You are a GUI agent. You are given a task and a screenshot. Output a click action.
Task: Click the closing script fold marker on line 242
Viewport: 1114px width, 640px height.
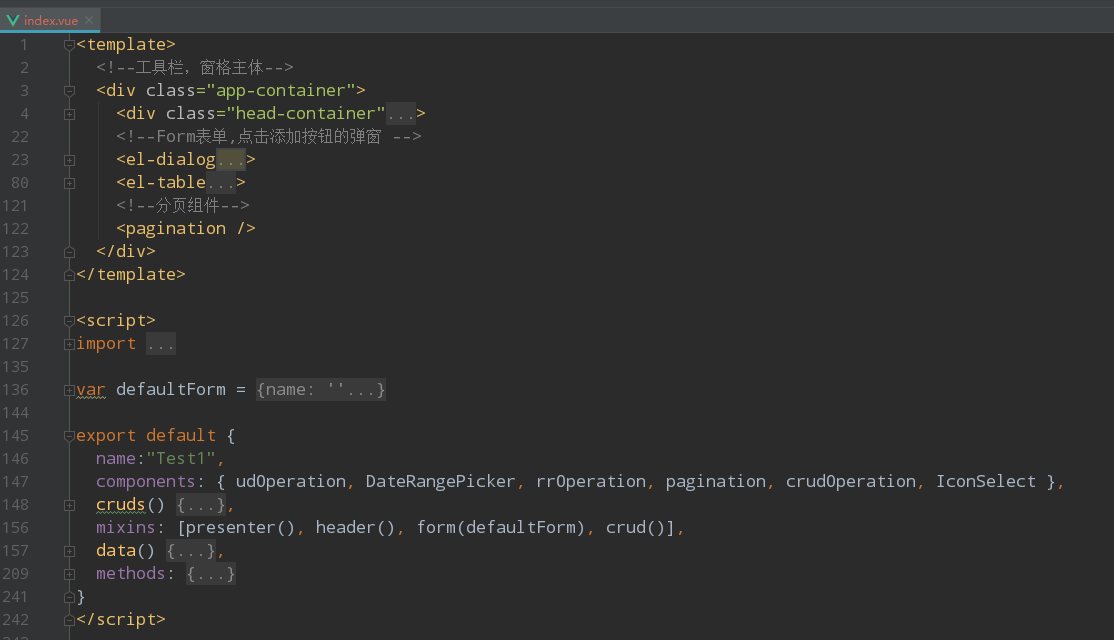69,620
